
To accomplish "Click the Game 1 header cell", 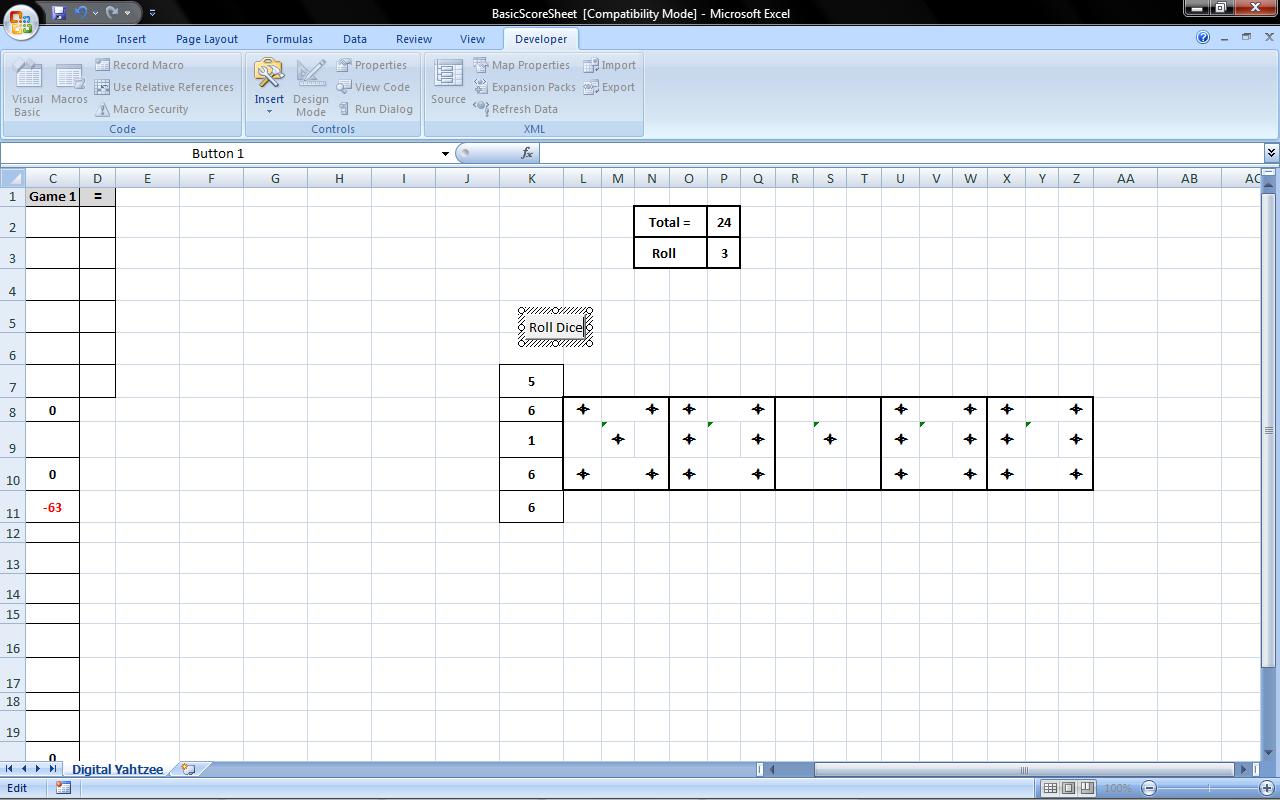I will [x=52, y=196].
